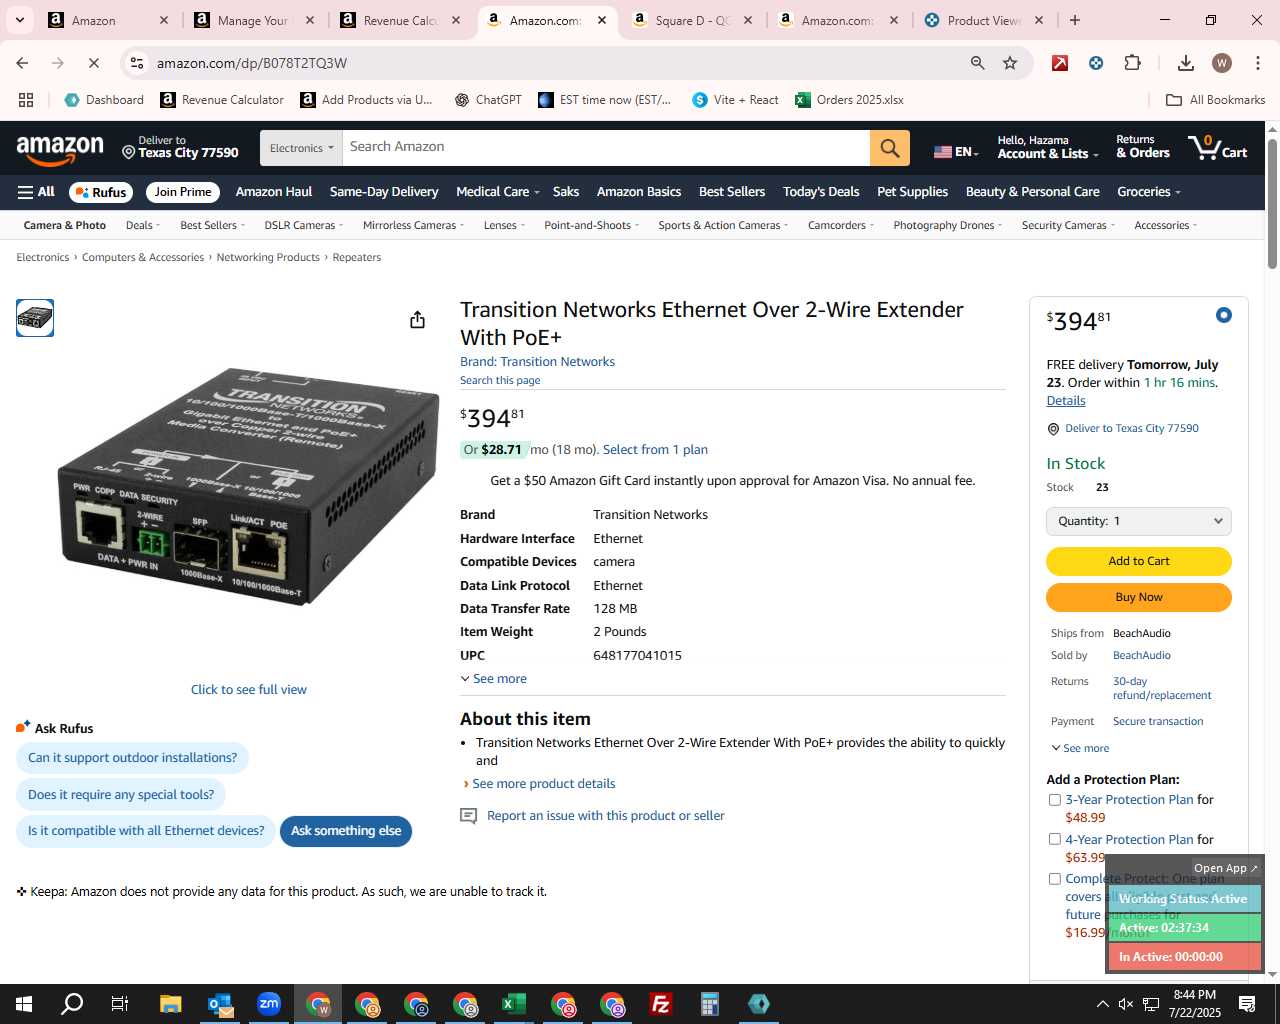Viewport: 1280px width, 1024px height.
Task: Open notifications center icon
Action: point(1247,1004)
